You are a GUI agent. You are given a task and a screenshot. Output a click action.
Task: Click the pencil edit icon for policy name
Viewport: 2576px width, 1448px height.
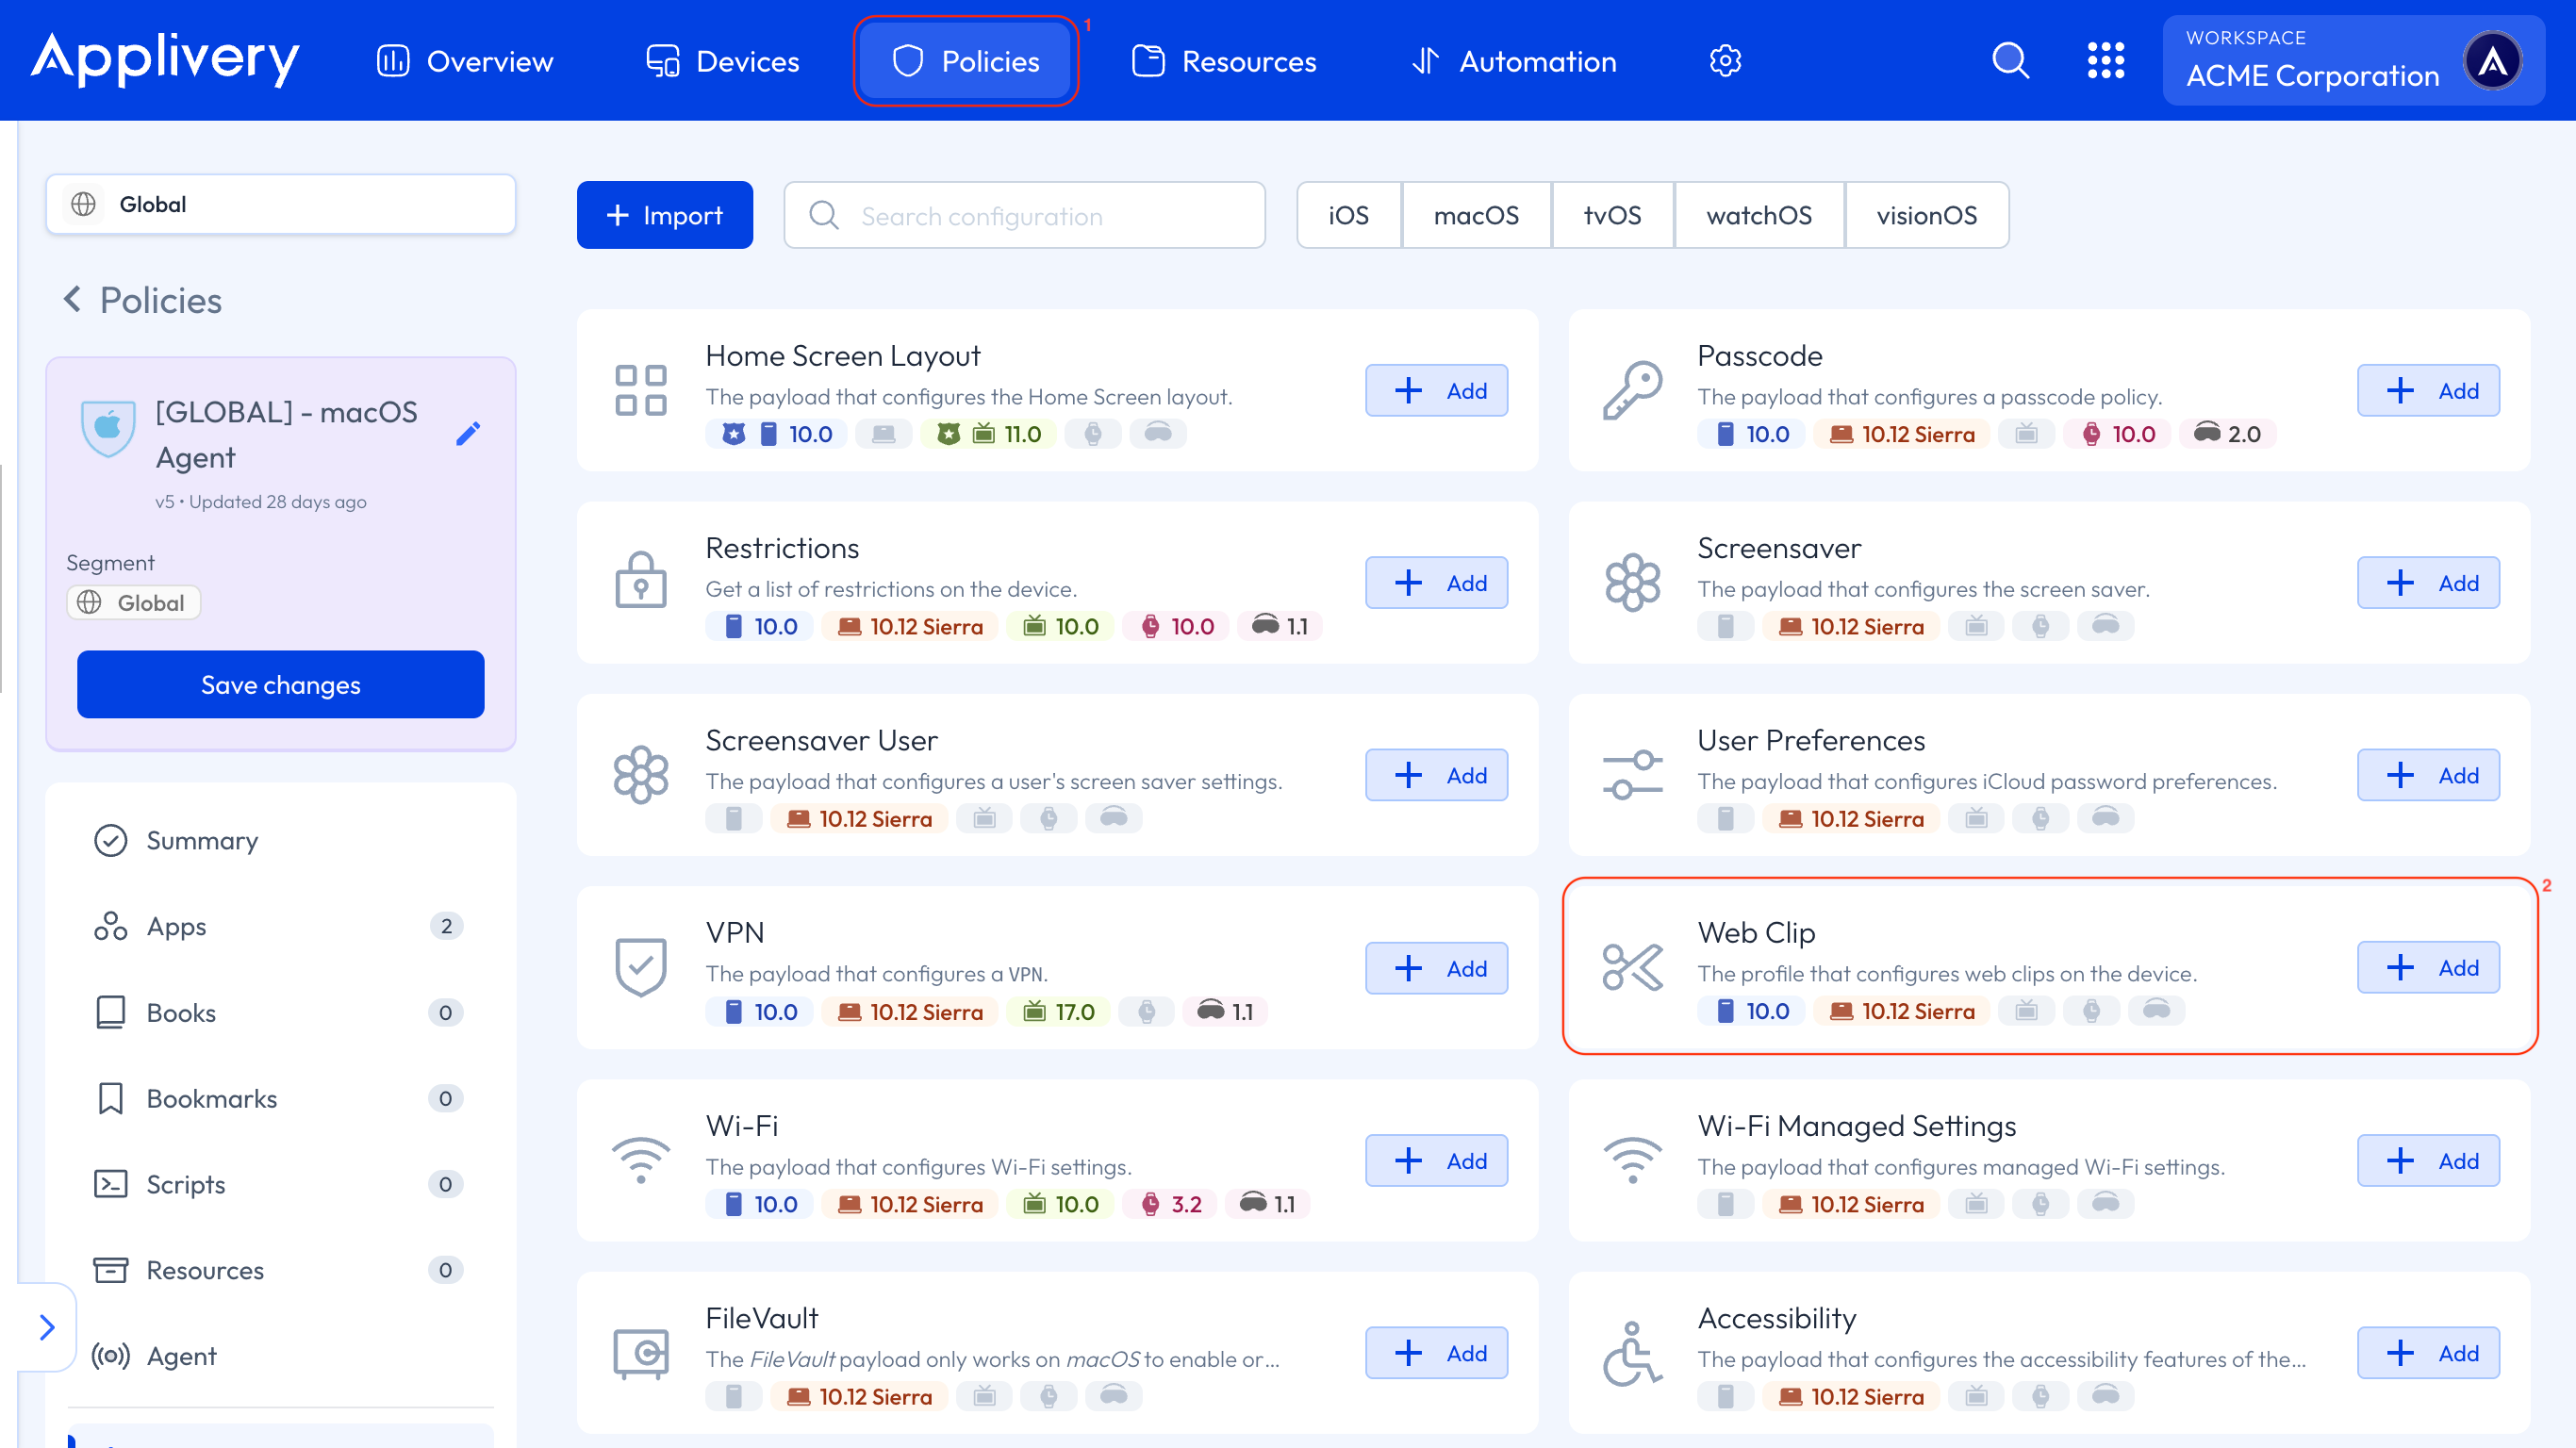pos(468,433)
